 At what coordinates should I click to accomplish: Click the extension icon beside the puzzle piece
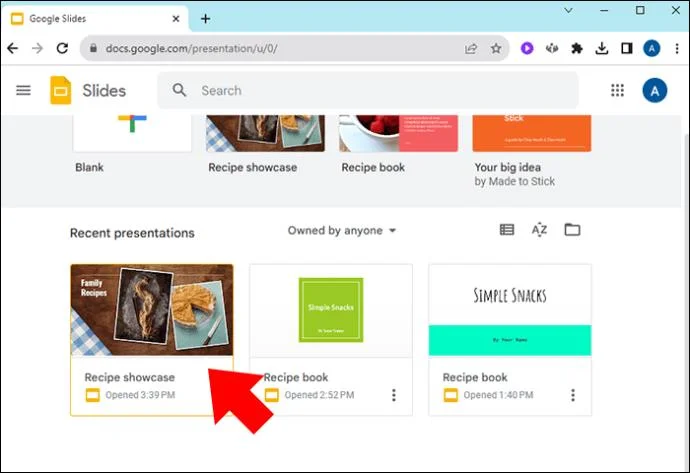552,48
